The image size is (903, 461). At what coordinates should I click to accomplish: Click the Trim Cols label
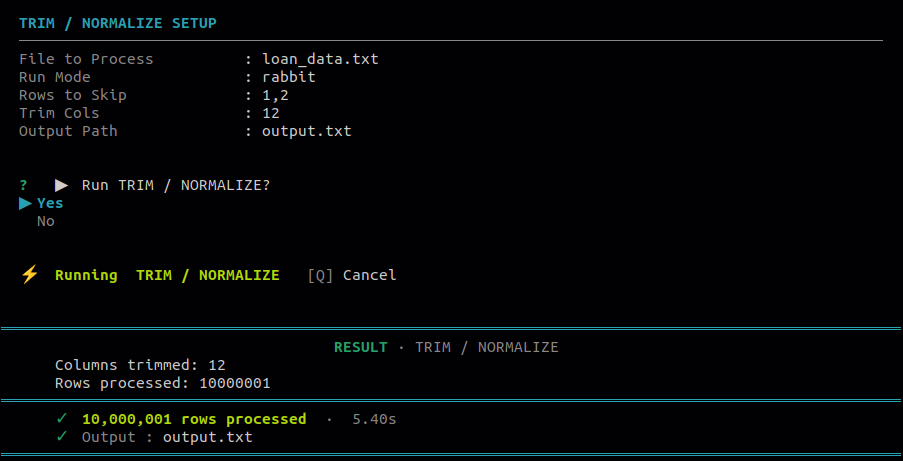coord(59,113)
